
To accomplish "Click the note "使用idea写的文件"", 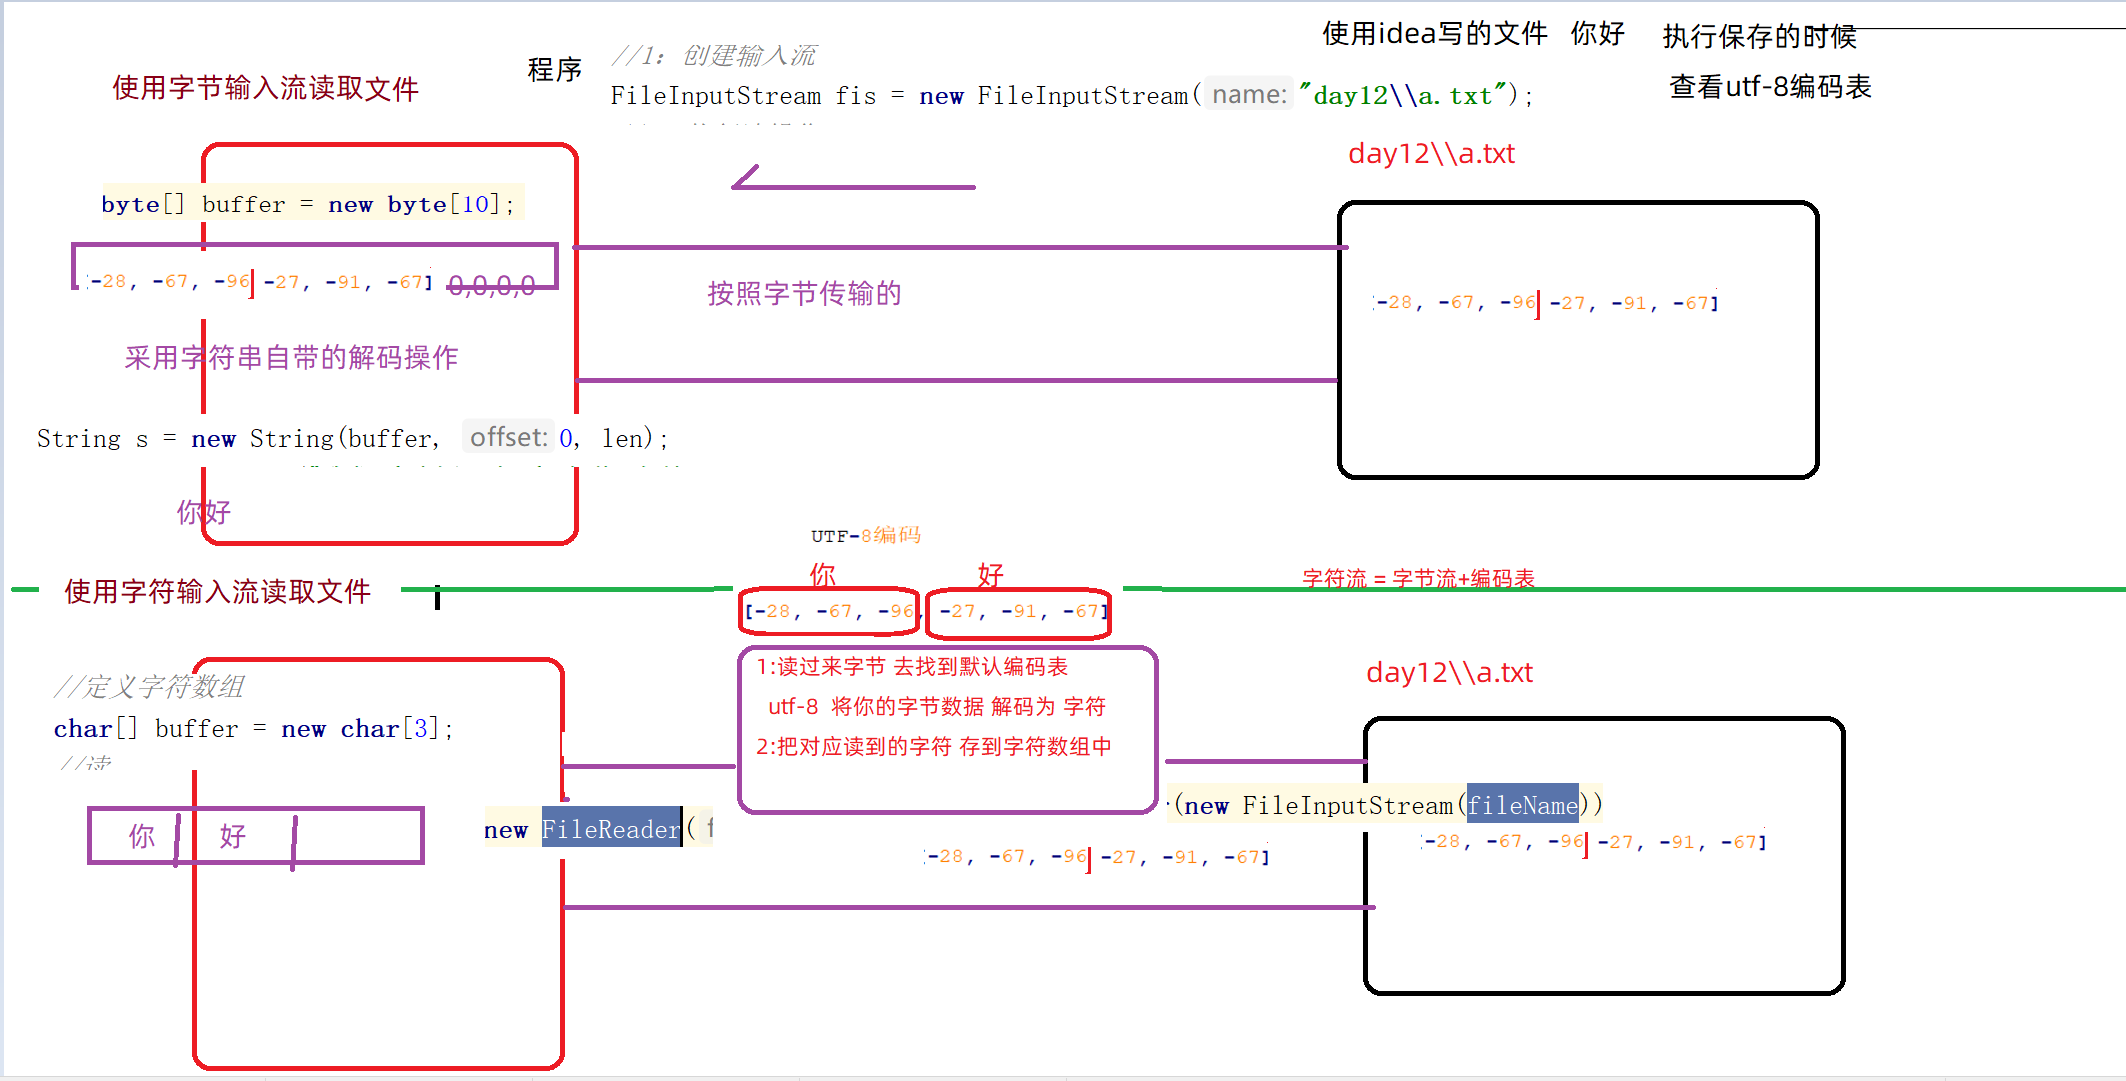I will (1435, 34).
